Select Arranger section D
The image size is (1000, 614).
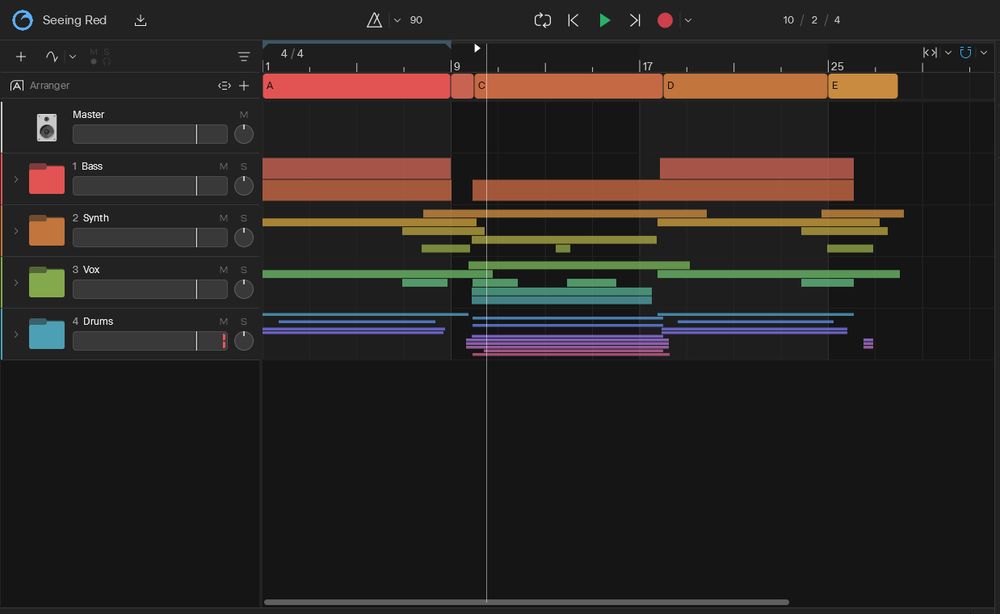[x=746, y=85]
